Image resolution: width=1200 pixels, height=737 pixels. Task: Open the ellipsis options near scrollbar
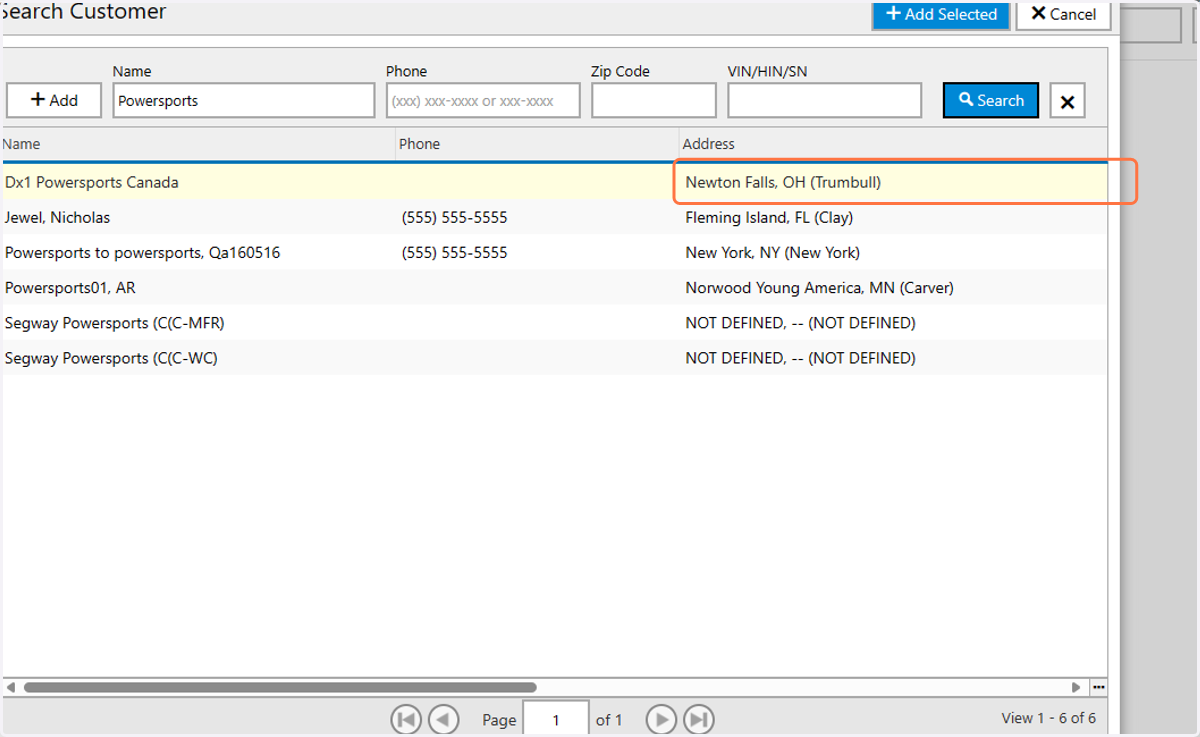coord(1098,688)
